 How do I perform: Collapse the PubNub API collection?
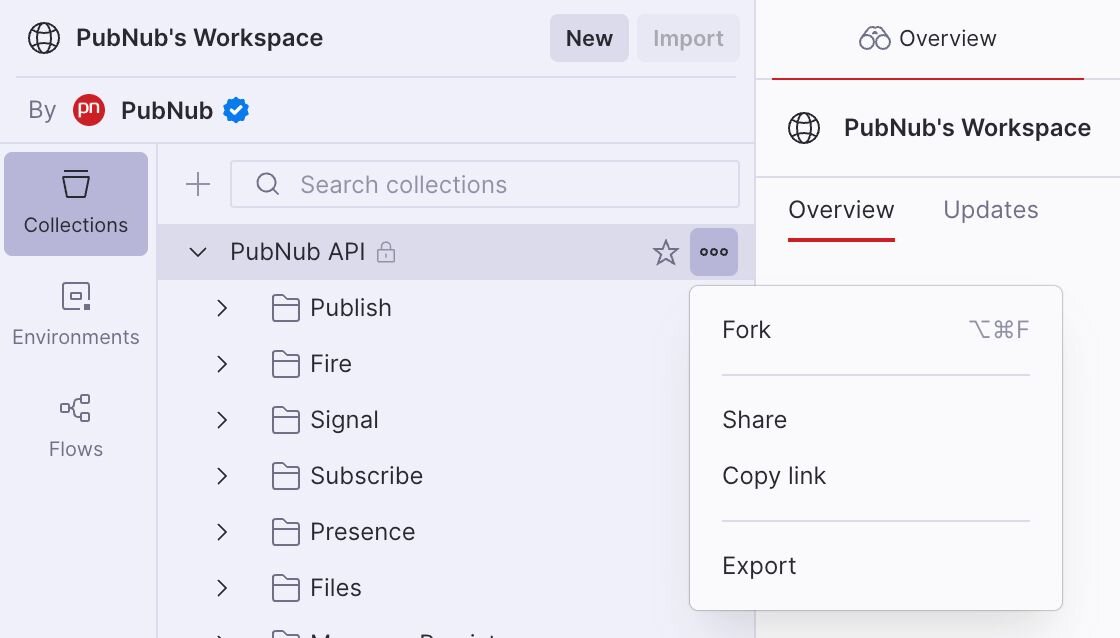click(x=198, y=252)
